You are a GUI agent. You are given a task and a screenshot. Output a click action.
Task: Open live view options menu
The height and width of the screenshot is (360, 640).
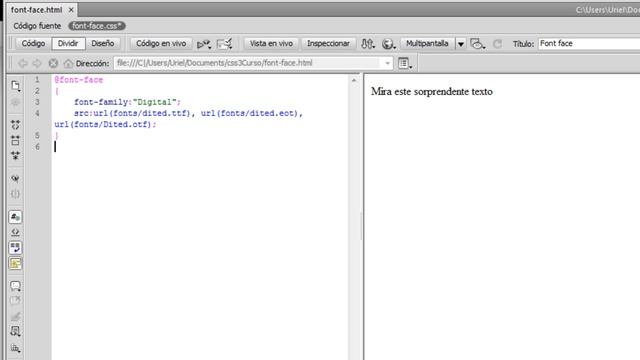[x=404, y=63]
